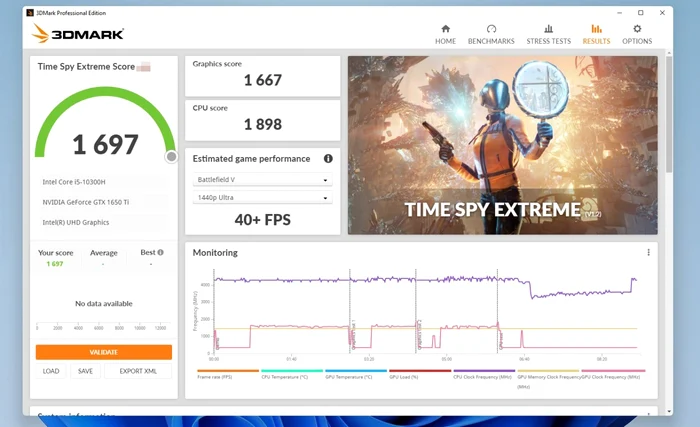
Task: Open Monitoring panel three-dot menu
Action: click(x=648, y=252)
